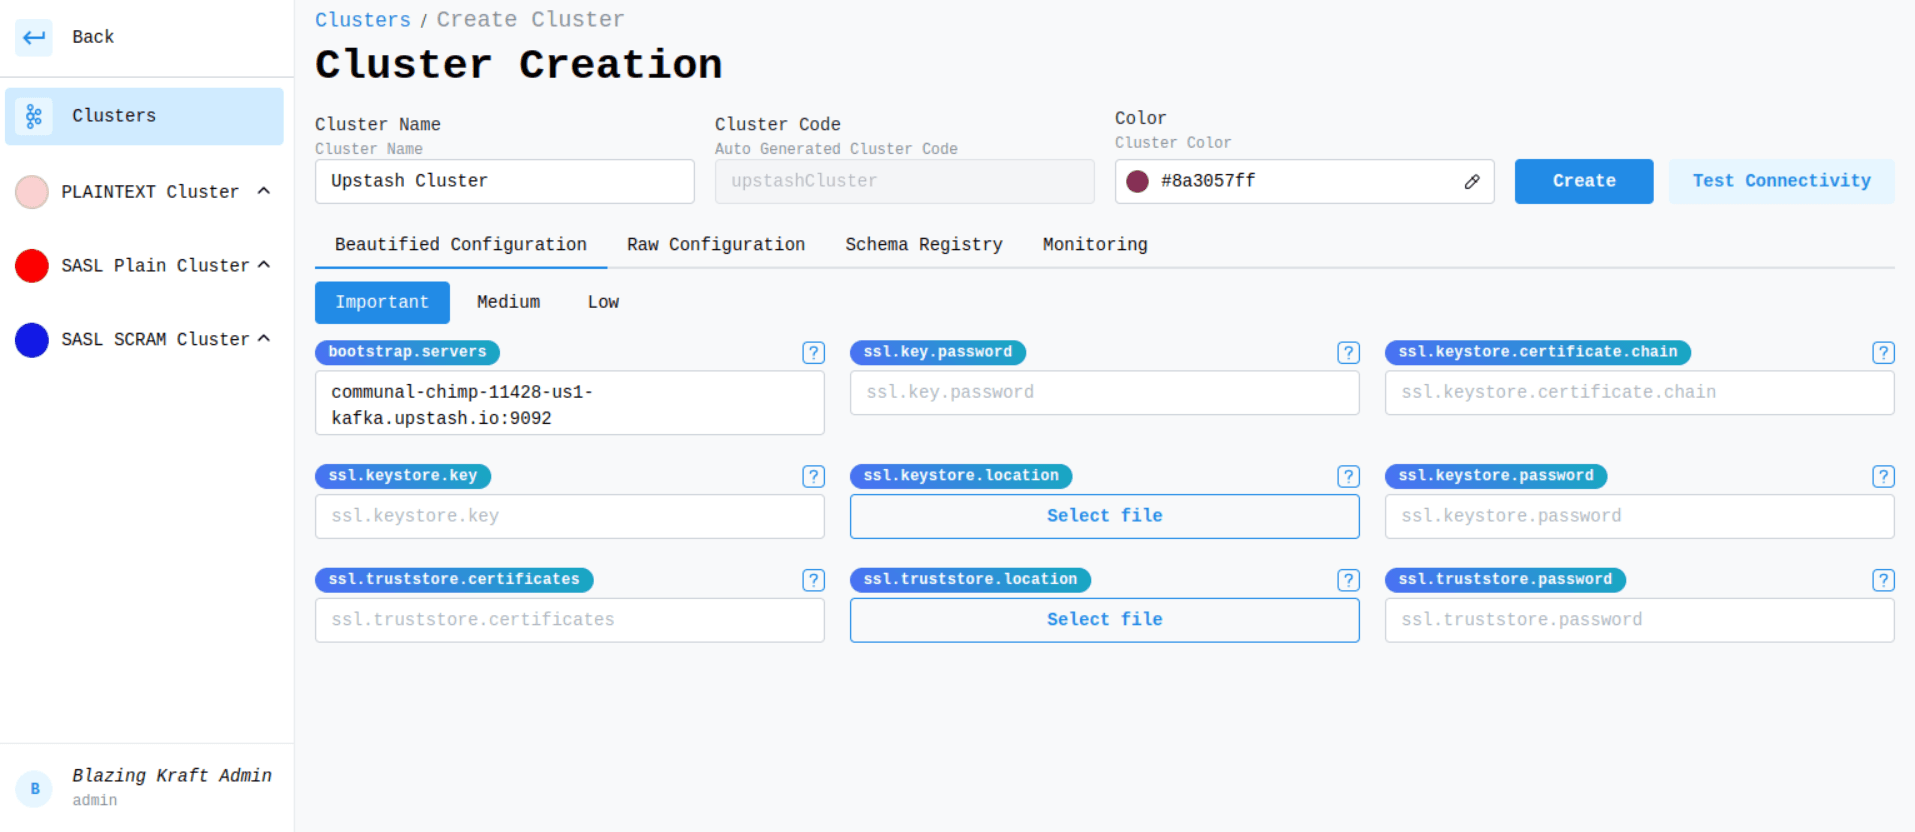
Task: Open help for ssl.truststore.location
Action: coord(1348,580)
